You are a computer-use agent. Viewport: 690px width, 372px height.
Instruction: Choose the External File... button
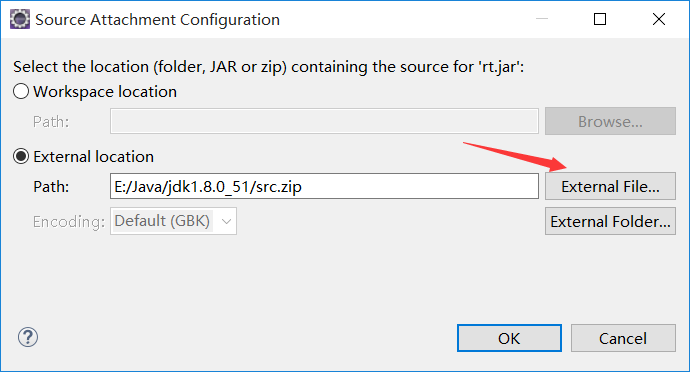point(610,186)
